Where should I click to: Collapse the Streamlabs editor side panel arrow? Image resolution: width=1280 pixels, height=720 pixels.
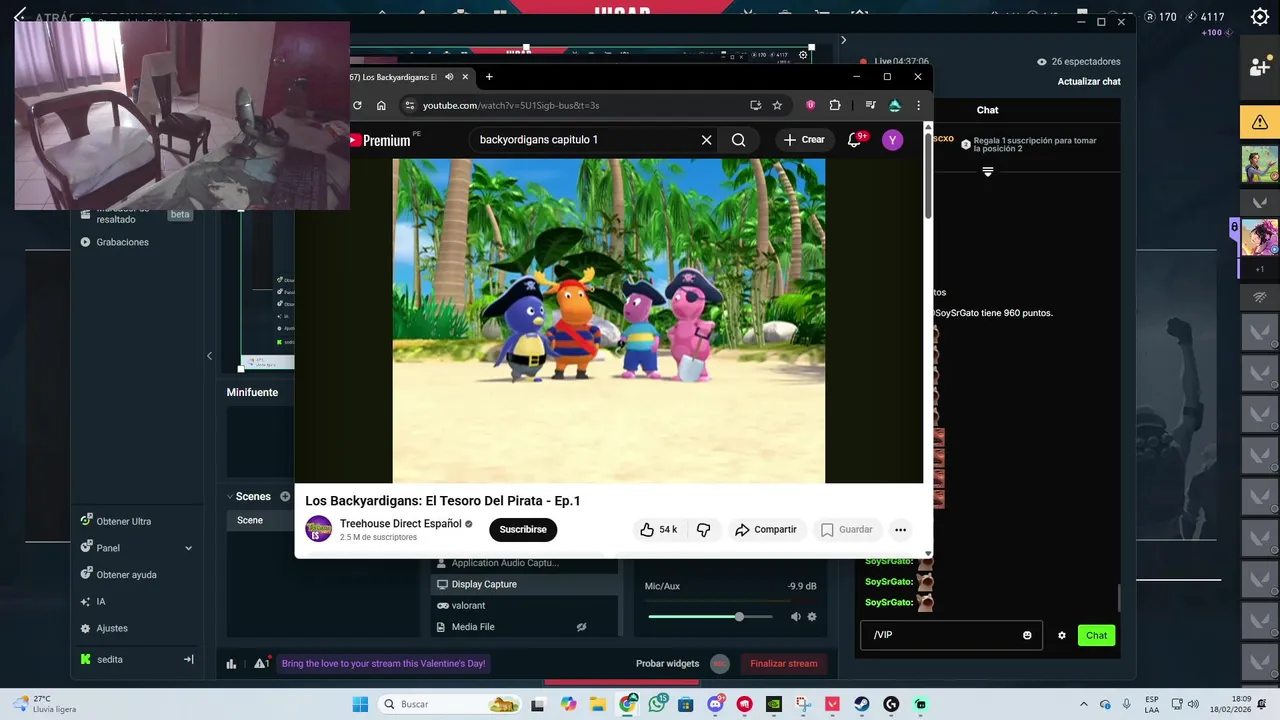(209, 356)
